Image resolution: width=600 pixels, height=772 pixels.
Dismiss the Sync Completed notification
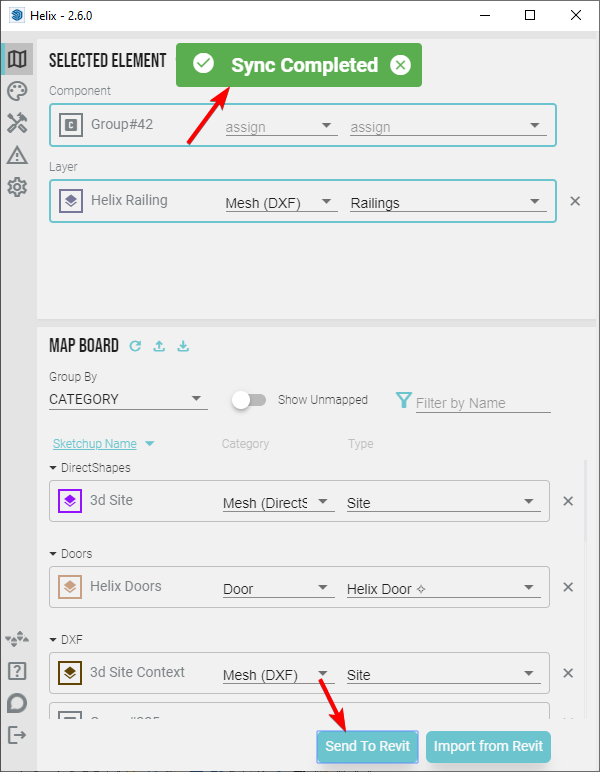pyautogui.click(x=400, y=65)
